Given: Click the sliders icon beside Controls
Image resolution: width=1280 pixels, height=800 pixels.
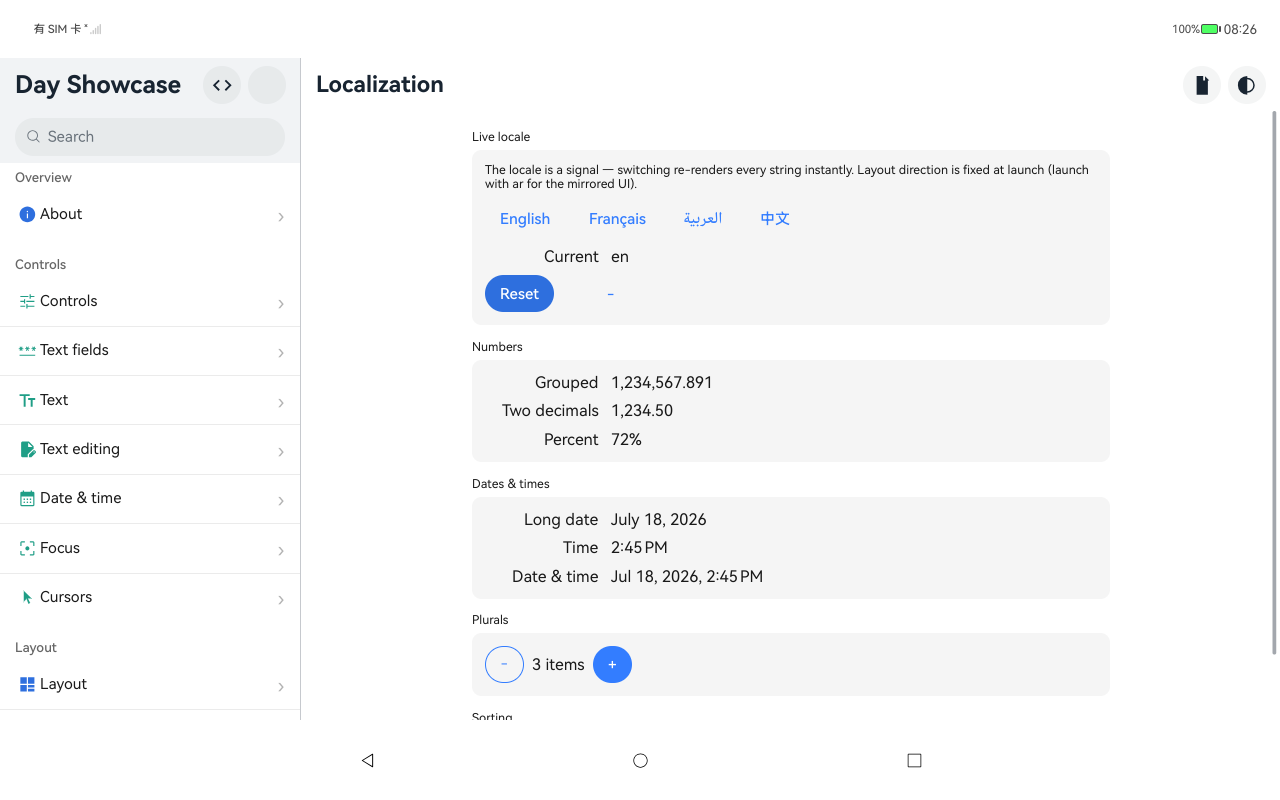Looking at the screenshot, I should point(27,301).
